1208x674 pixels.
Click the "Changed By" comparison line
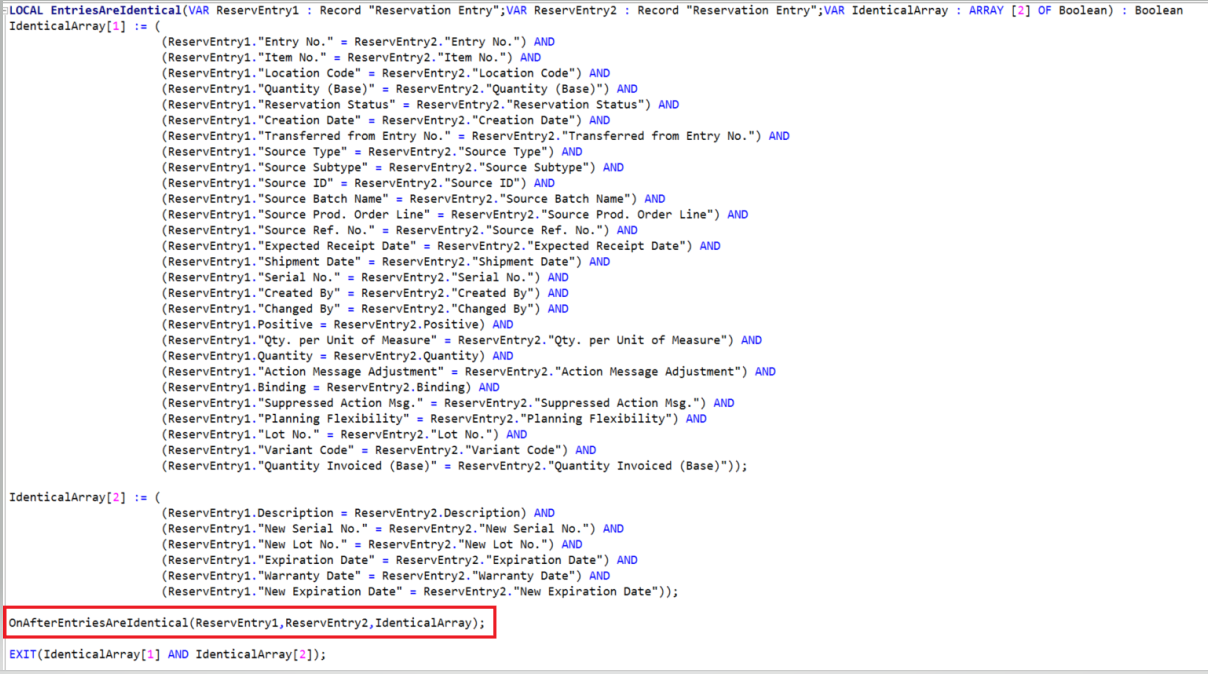(364, 309)
